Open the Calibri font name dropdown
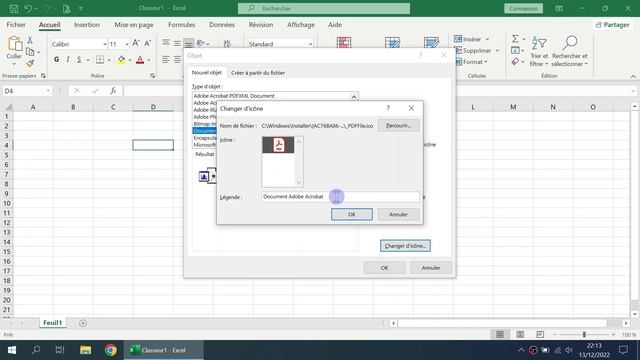The image size is (640, 360). [x=104, y=44]
